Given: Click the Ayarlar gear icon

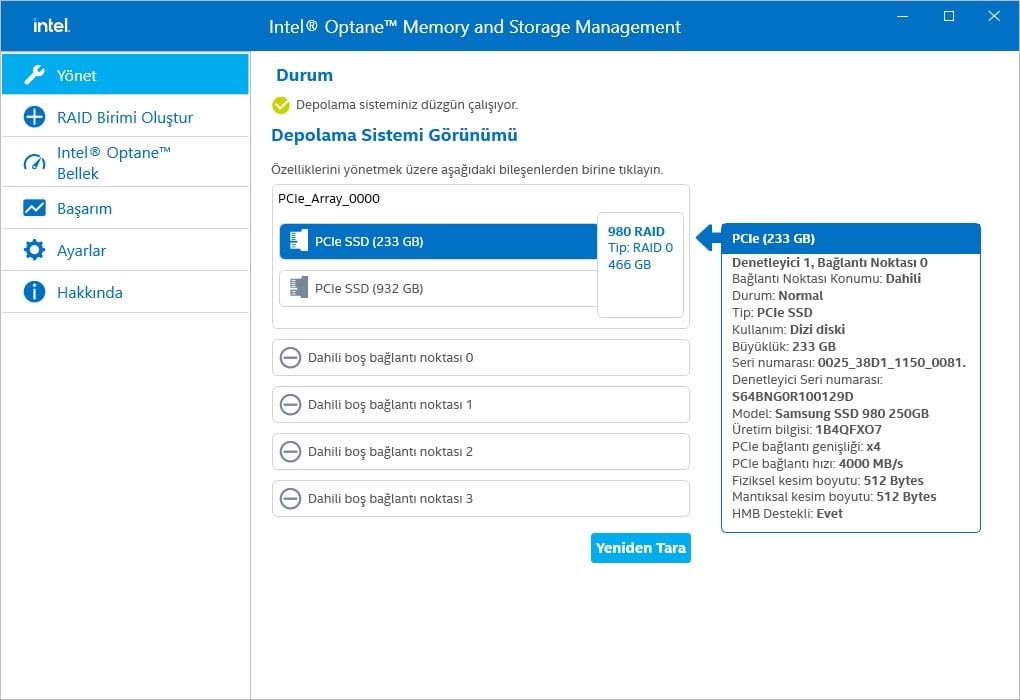Looking at the screenshot, I should pyautogui.click(x=34, y=251).
